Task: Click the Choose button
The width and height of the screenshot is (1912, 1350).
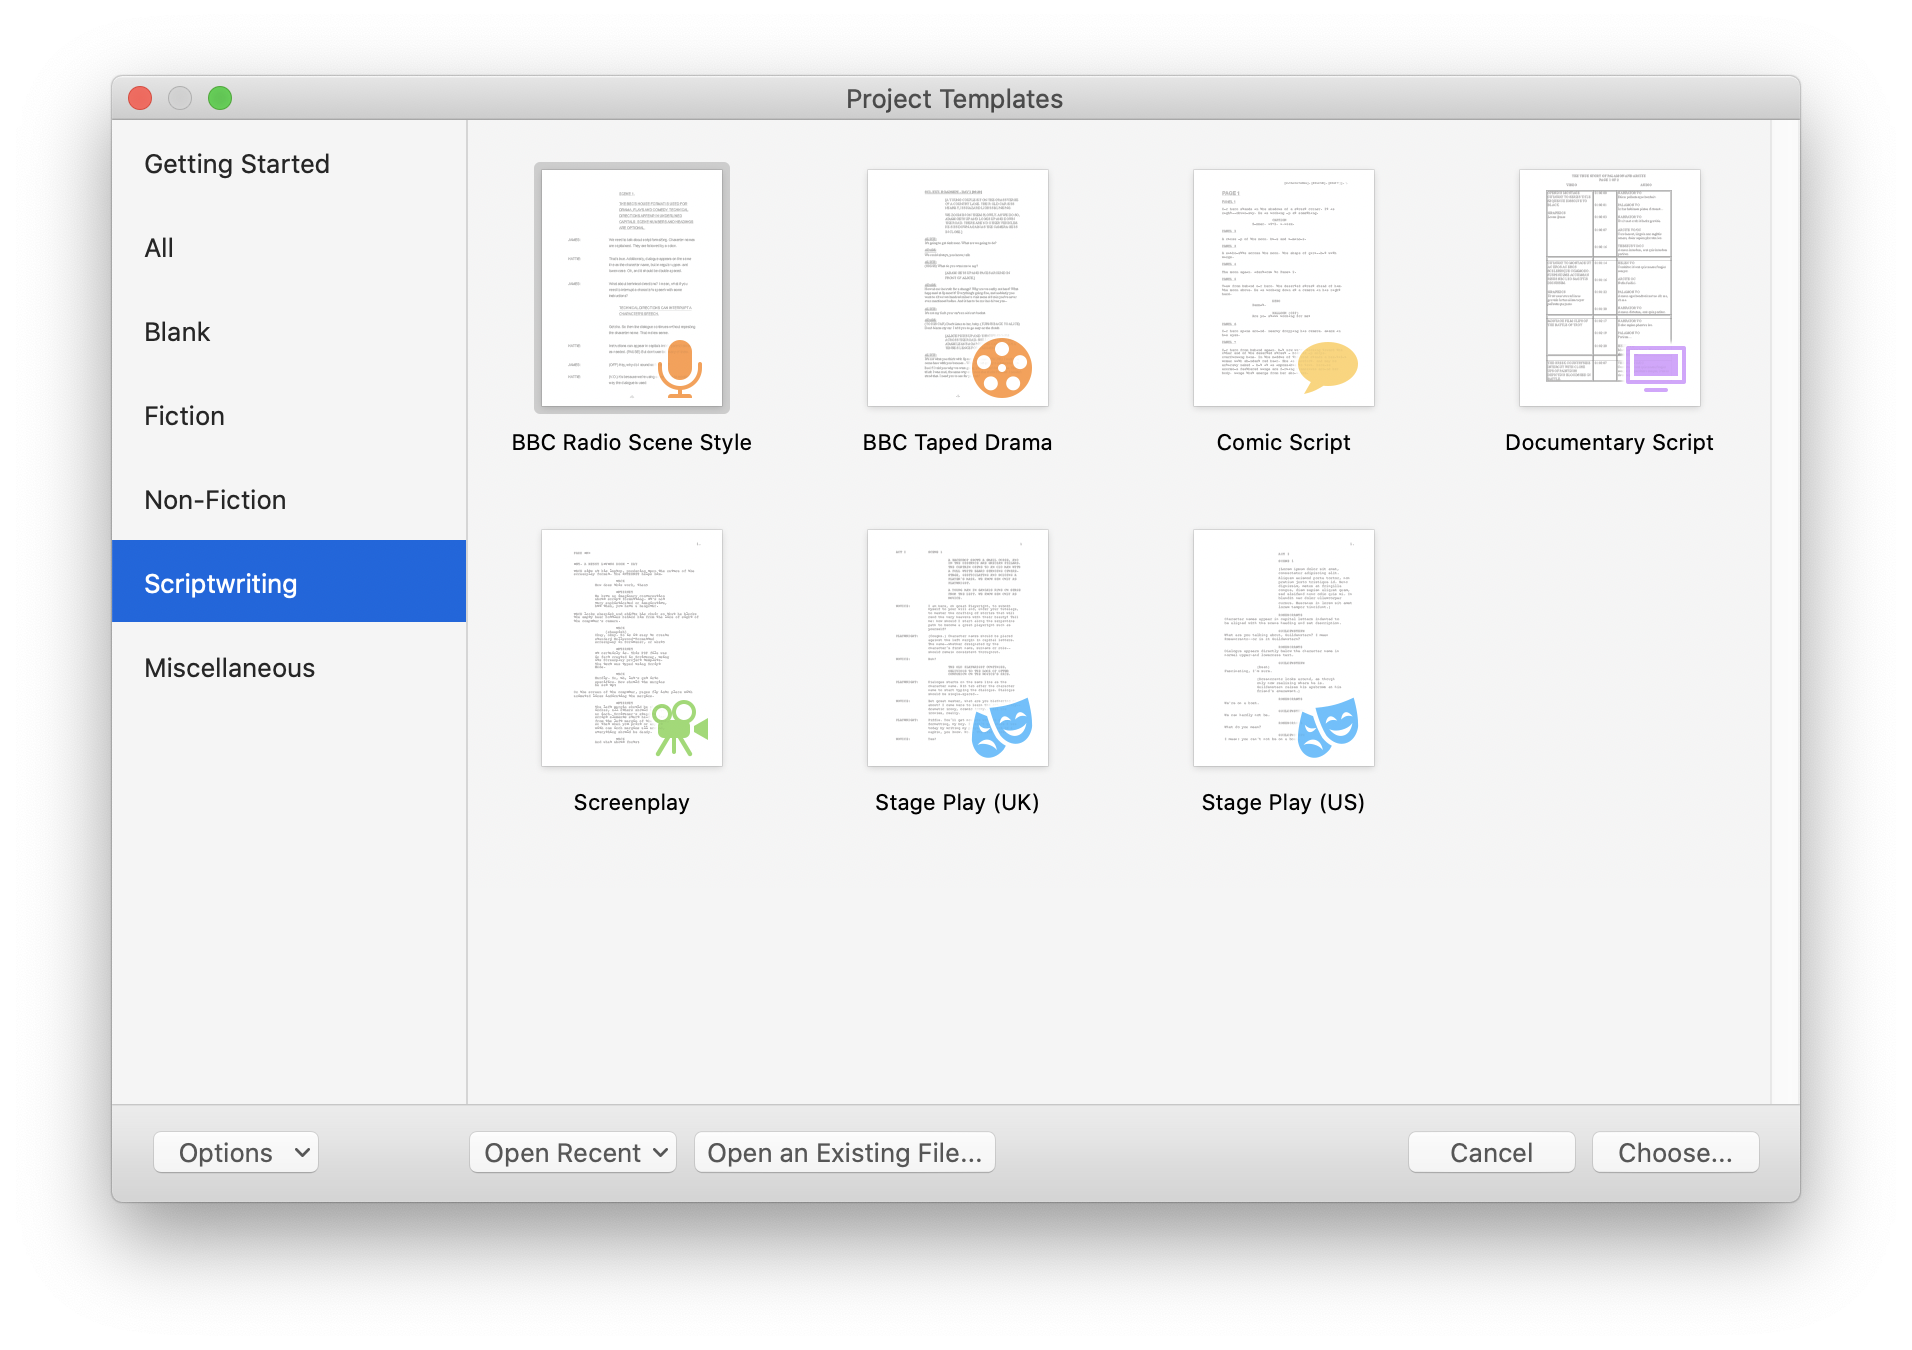Action: coord(1675,1152)
